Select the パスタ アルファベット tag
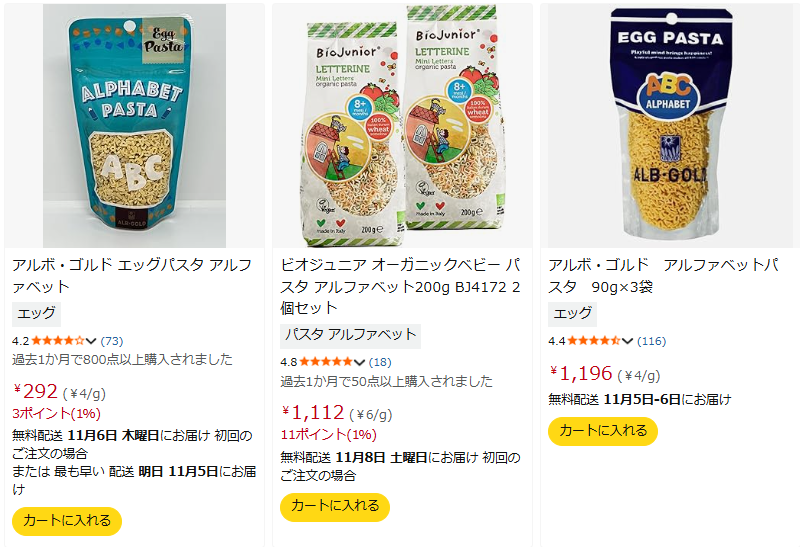Viewport: 800px width, 547px height. click(x=350, y=335)
